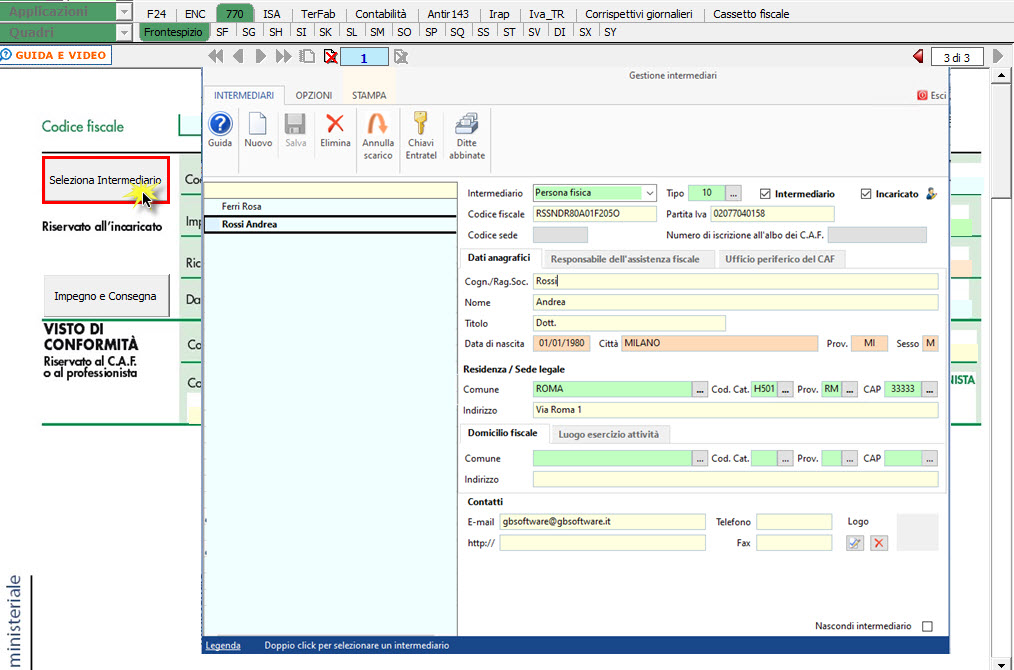
Task: Switch to Luogo esercizio attività tab
Action: (609, 434)
